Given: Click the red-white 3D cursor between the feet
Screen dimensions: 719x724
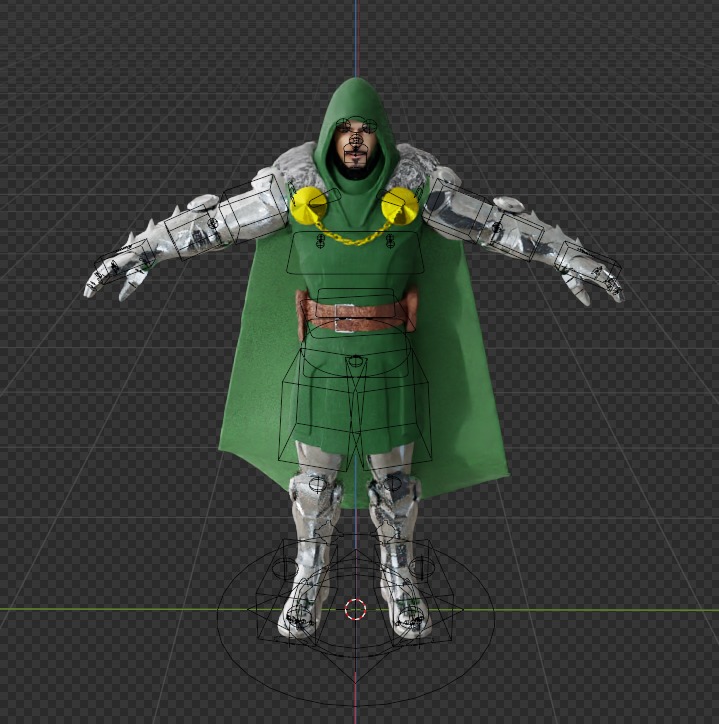Looking at the screenshot, I should pyautogui.click(x=356, y=609).
